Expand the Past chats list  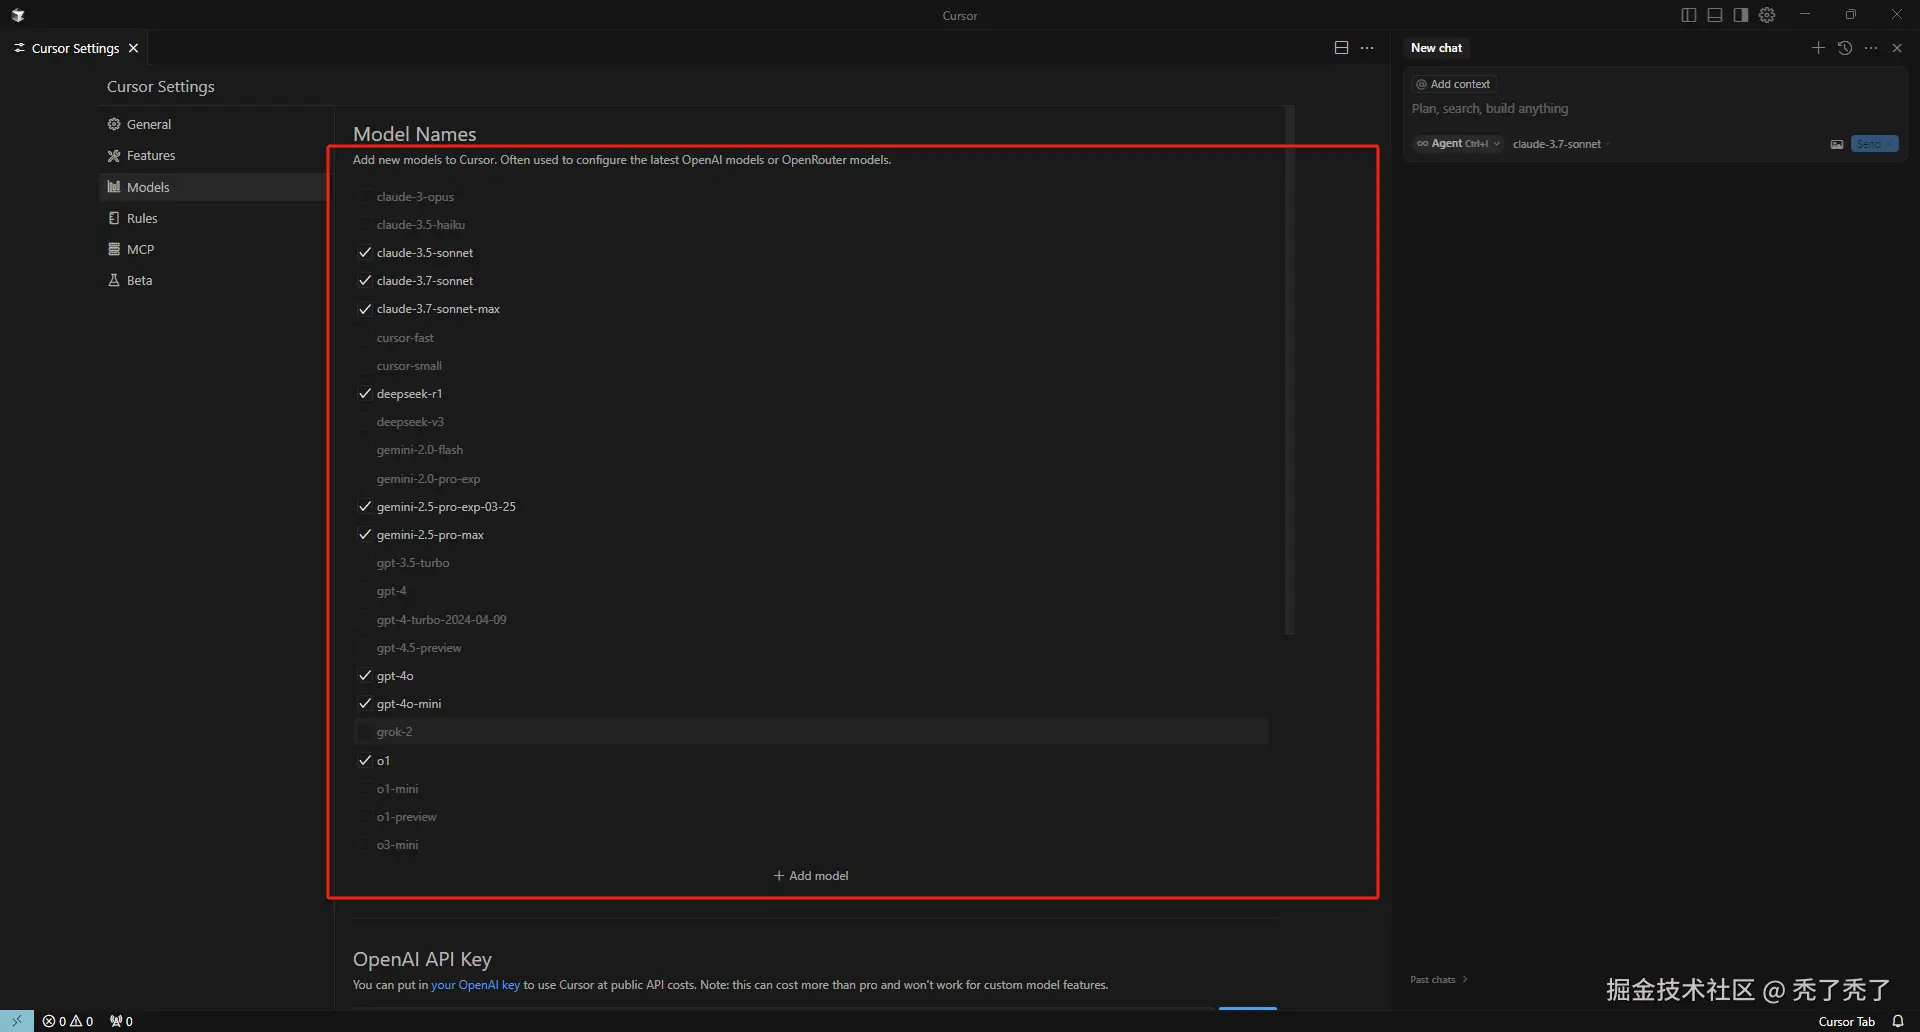click(1439, 980)
